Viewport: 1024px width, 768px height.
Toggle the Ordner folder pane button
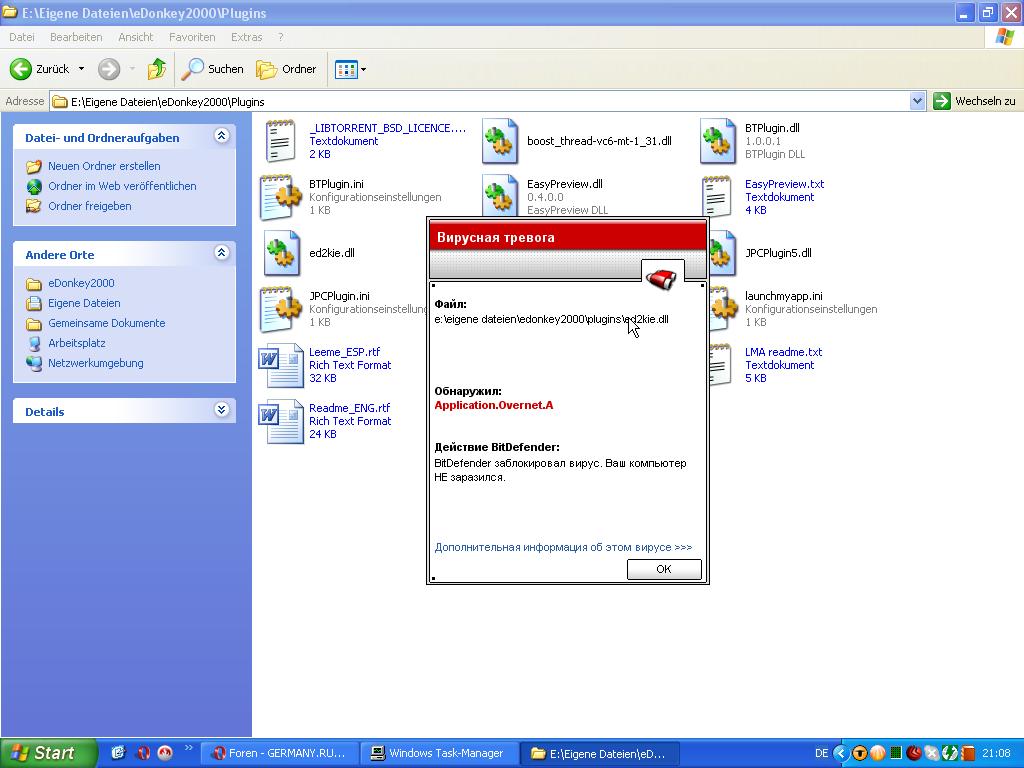point(286,69)
